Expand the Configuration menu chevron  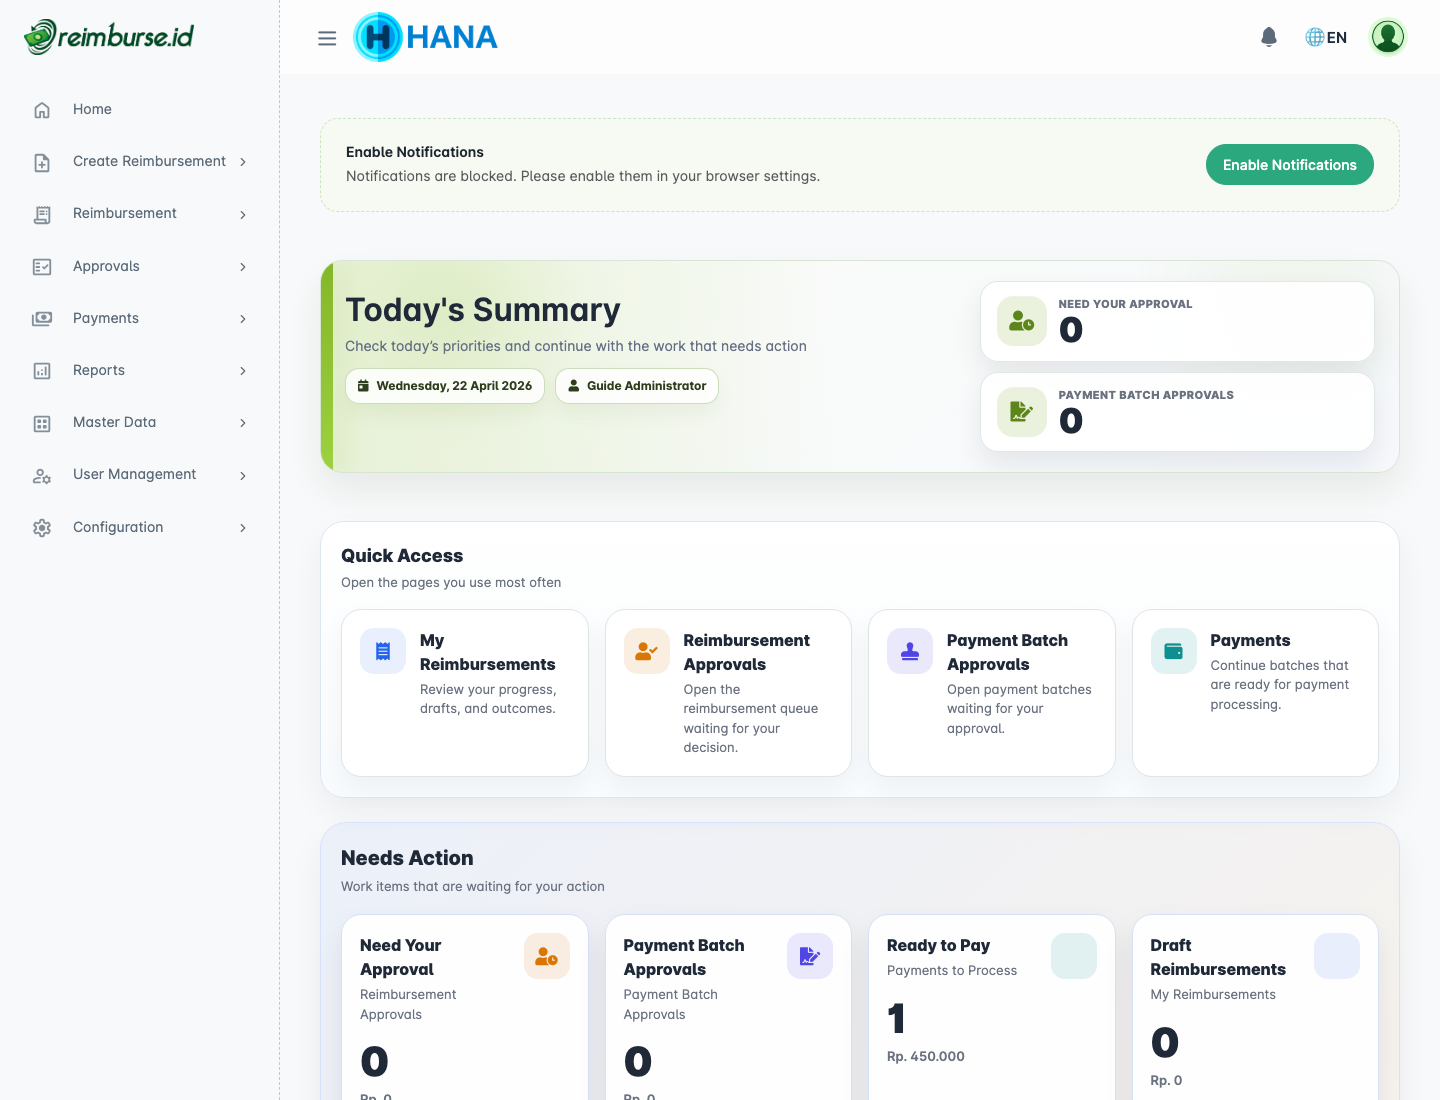(243, 528)
